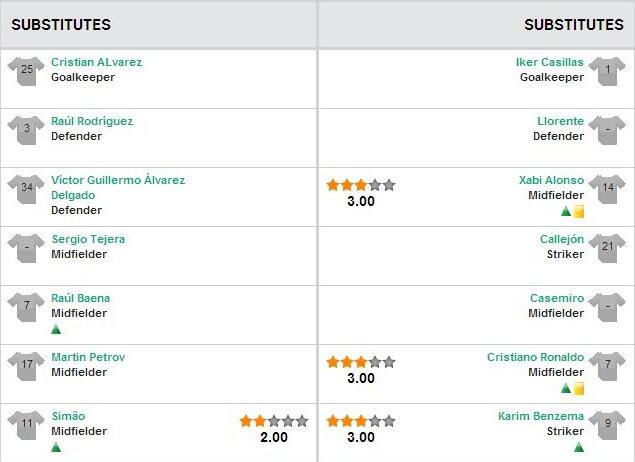Open Raúl Rodríguez's player profile link
This screenshot has height=462, width=635.
pyautogui.click(x=92, y=121)
